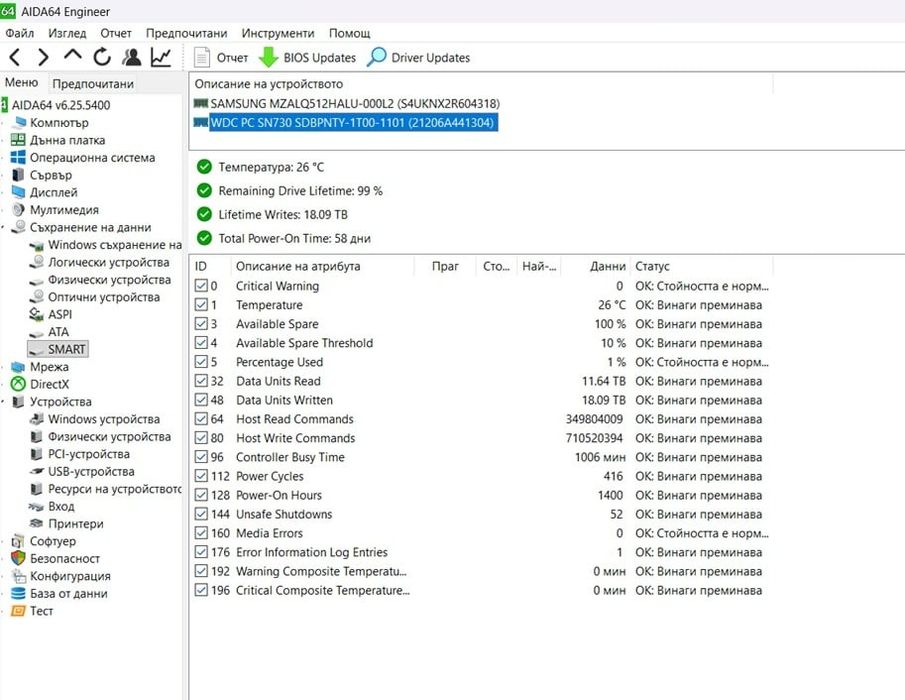This screenshot has width=905, height=700.
Task: Click the DirectX Xbox icon
Action: [x=18, y=384]
